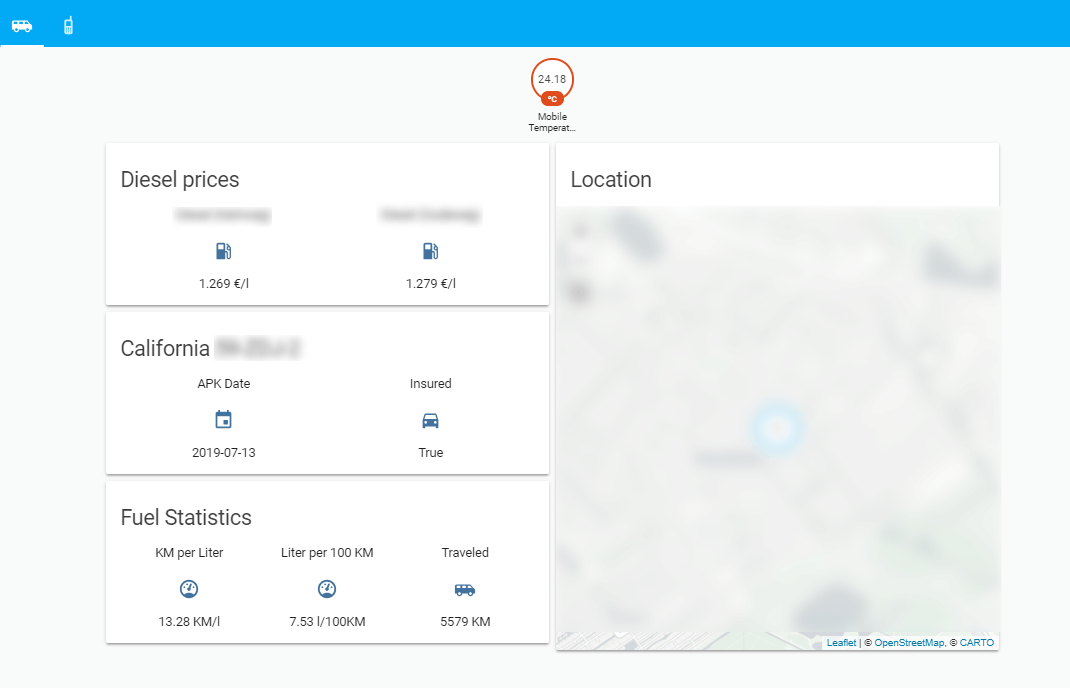The height and width of the screenshot is (688, 1070).
Task: Click the Traveled label
Action: [x=465, y=553]
